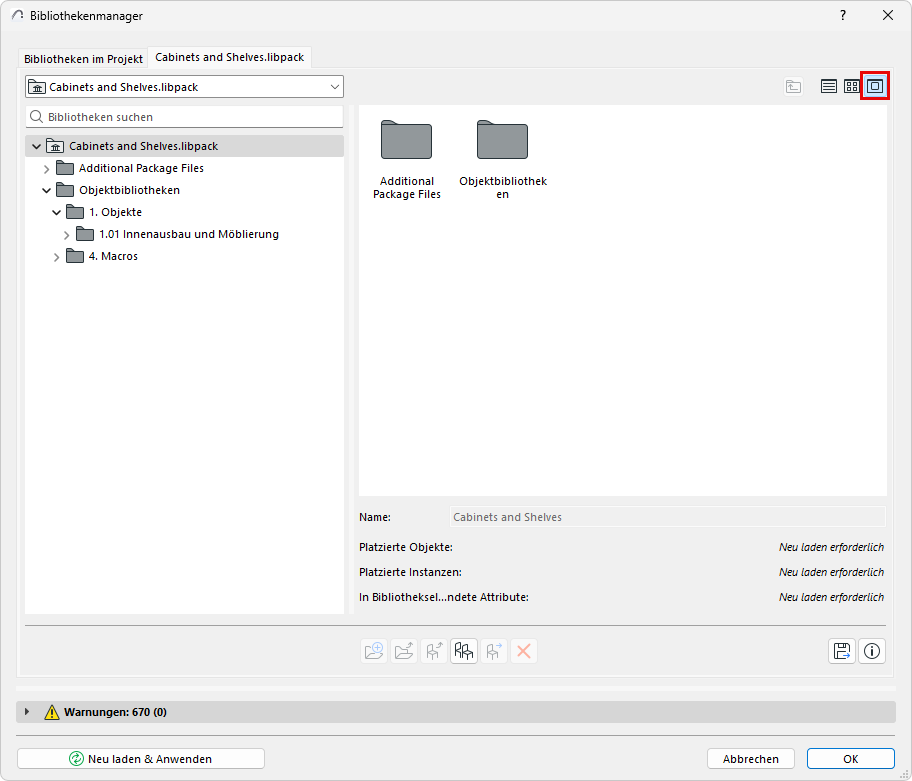Select Objektbibliotheken in the tree
Image resolution: width=912 pixels, height=781 pixels.
coord(129,190)
